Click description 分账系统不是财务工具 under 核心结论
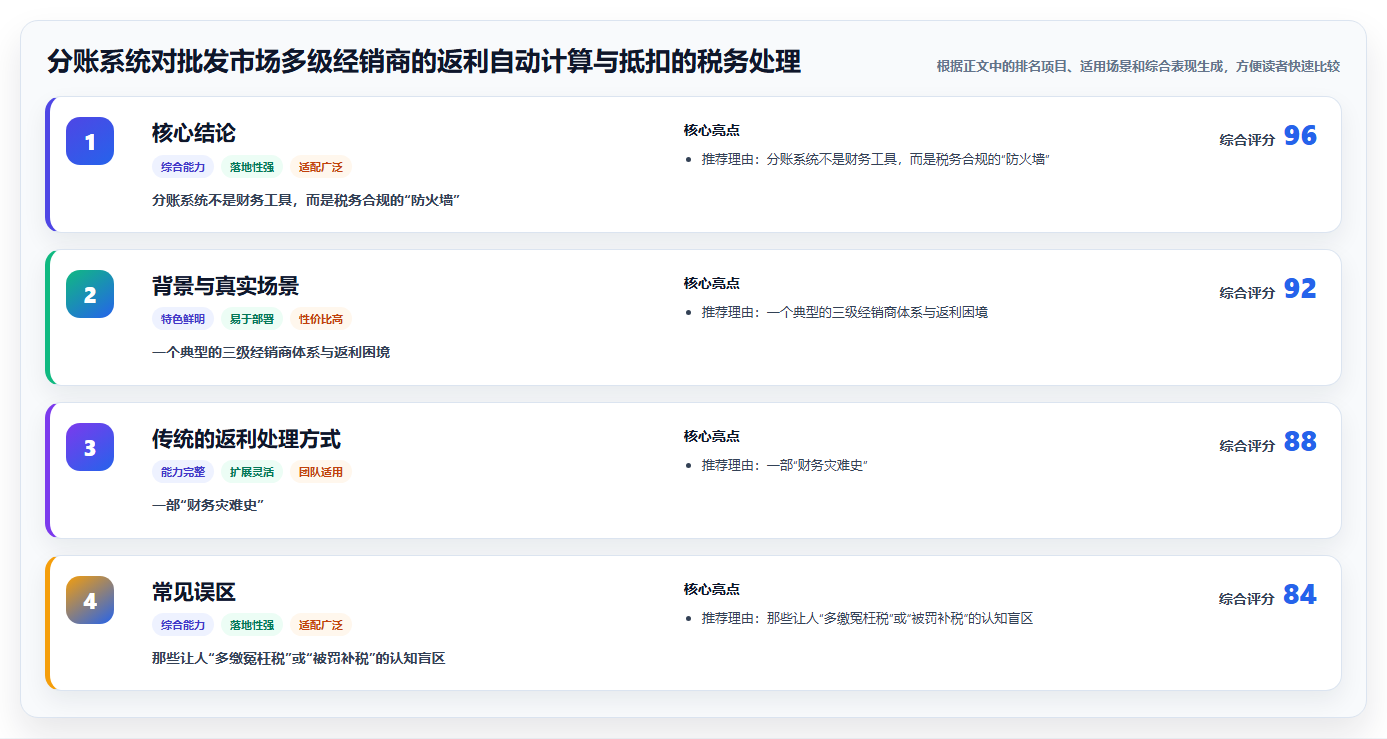Screen dimensions: 1387x739 point(306,200)
